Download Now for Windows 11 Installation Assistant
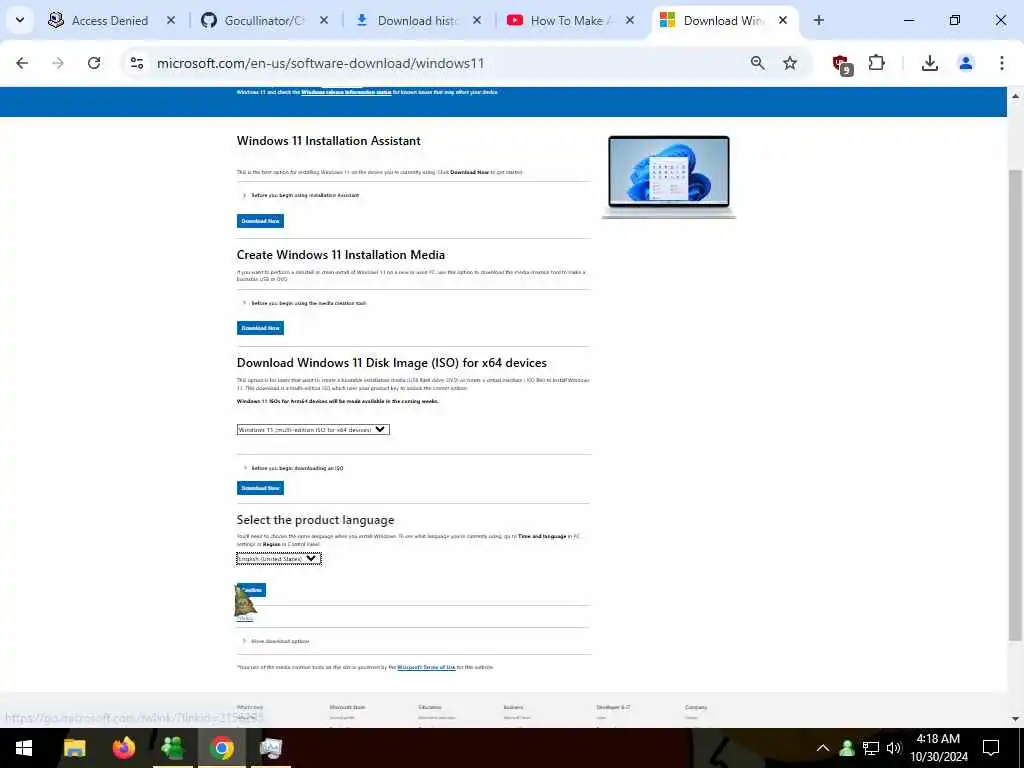The image size is (1024, 768). pyautogui.click(x=260, y=221)
